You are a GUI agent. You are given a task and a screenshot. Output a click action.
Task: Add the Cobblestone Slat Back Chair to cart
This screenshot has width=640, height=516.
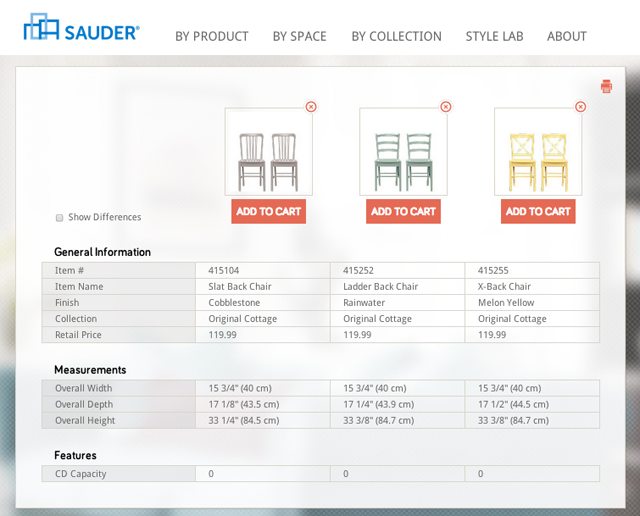(x=269, y=211)
